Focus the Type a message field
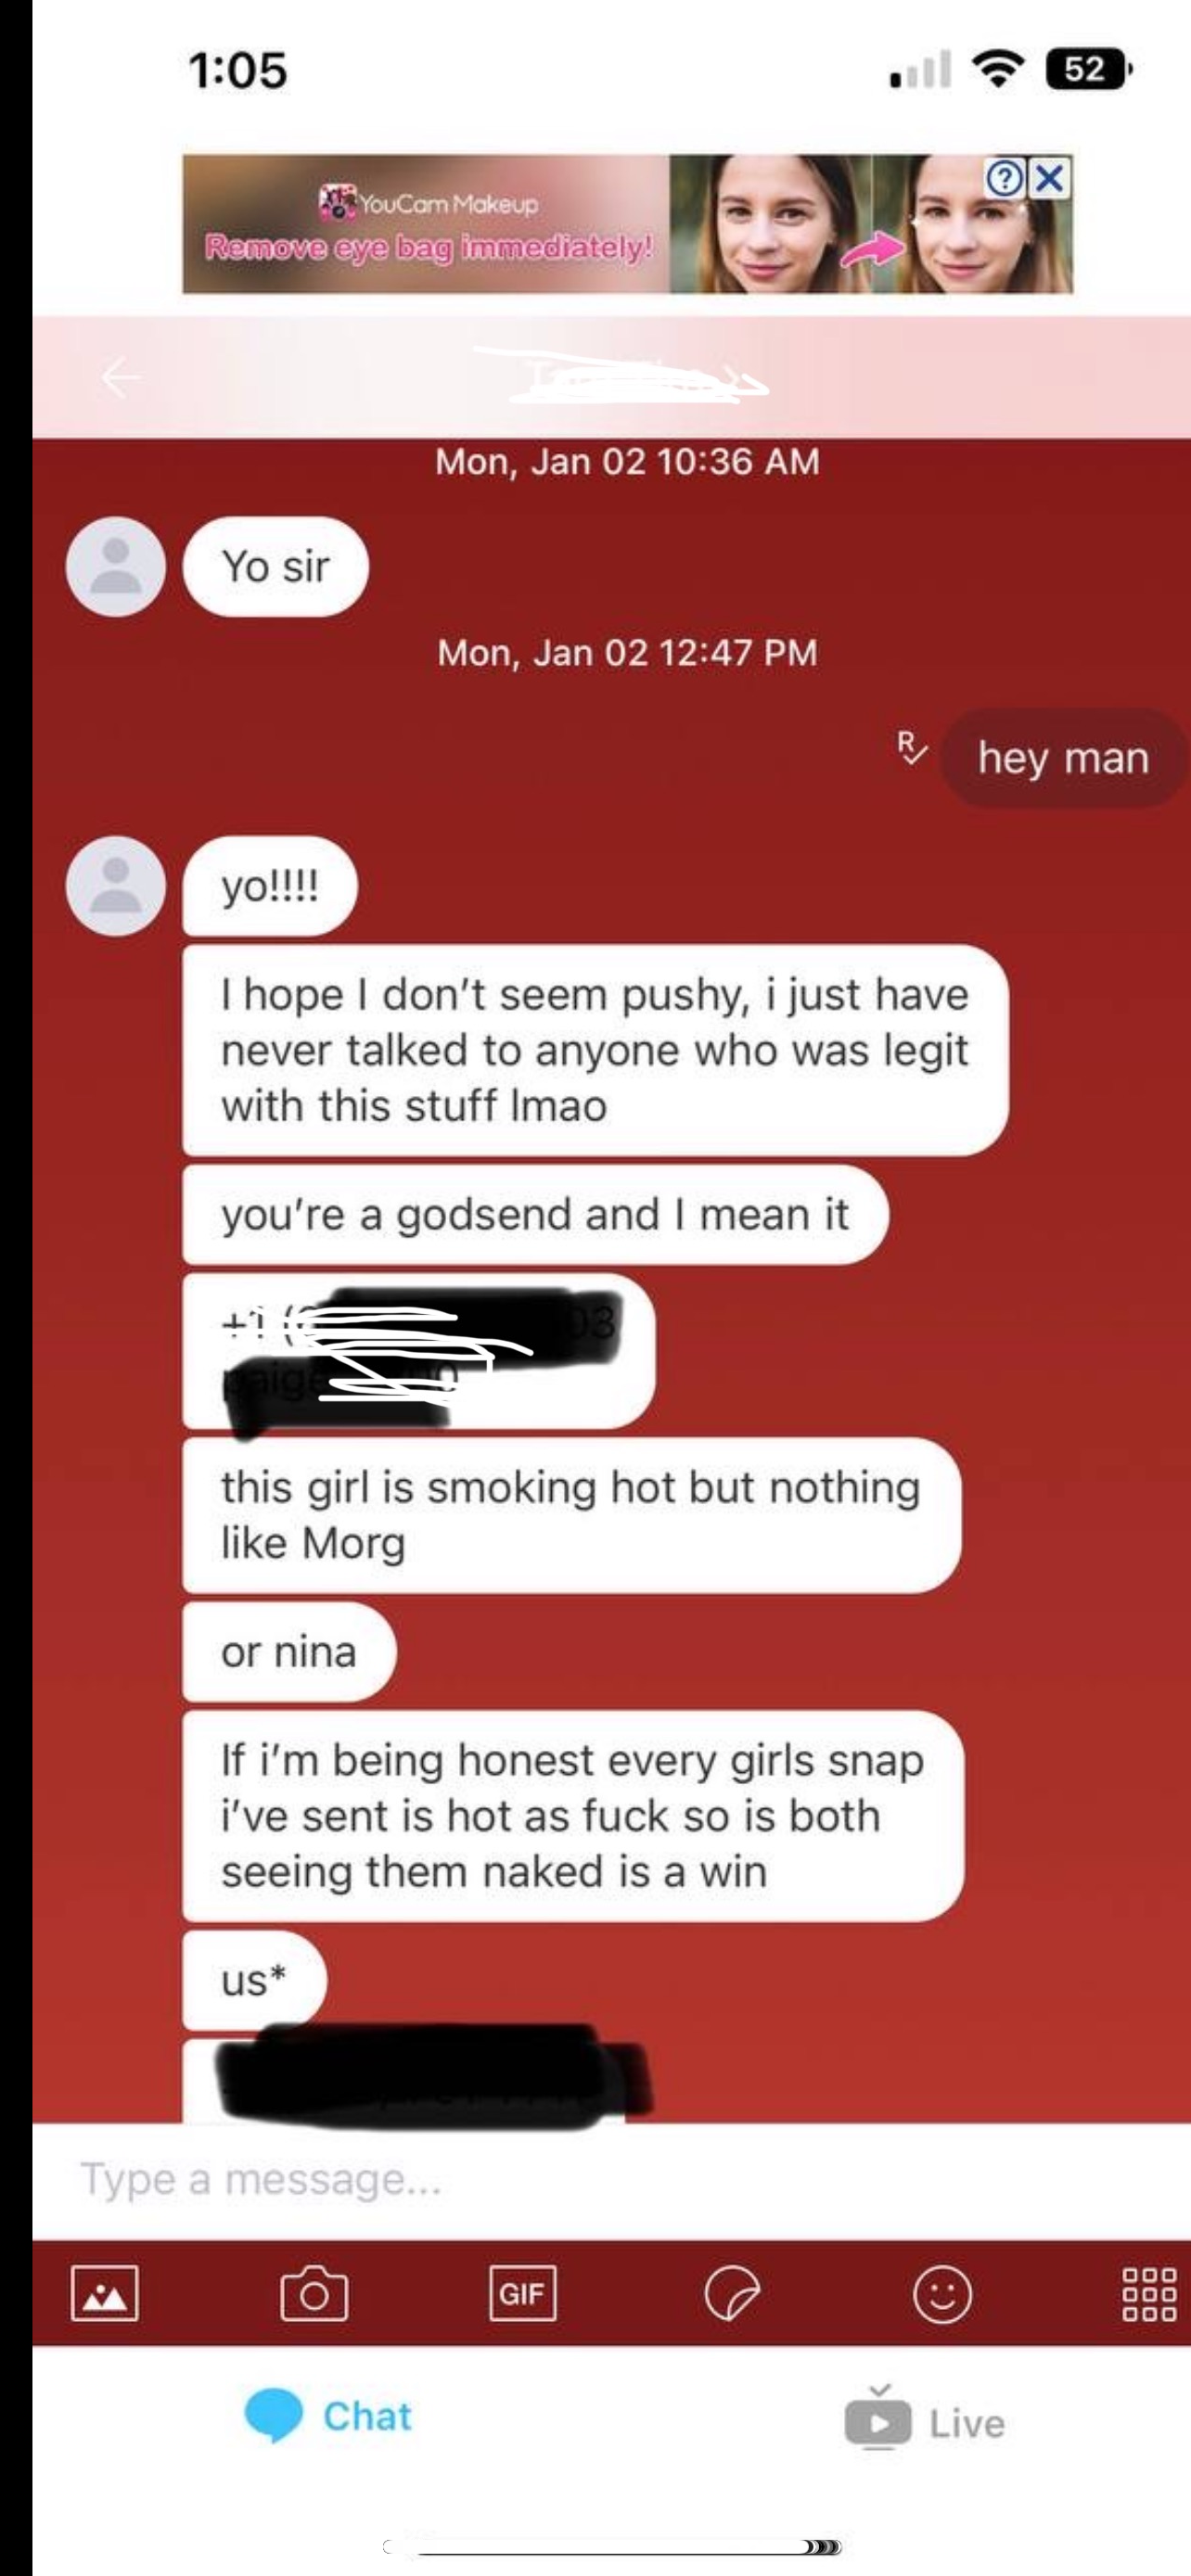This screenshot has width=1191, height=2576. (x=611, y=2180)
